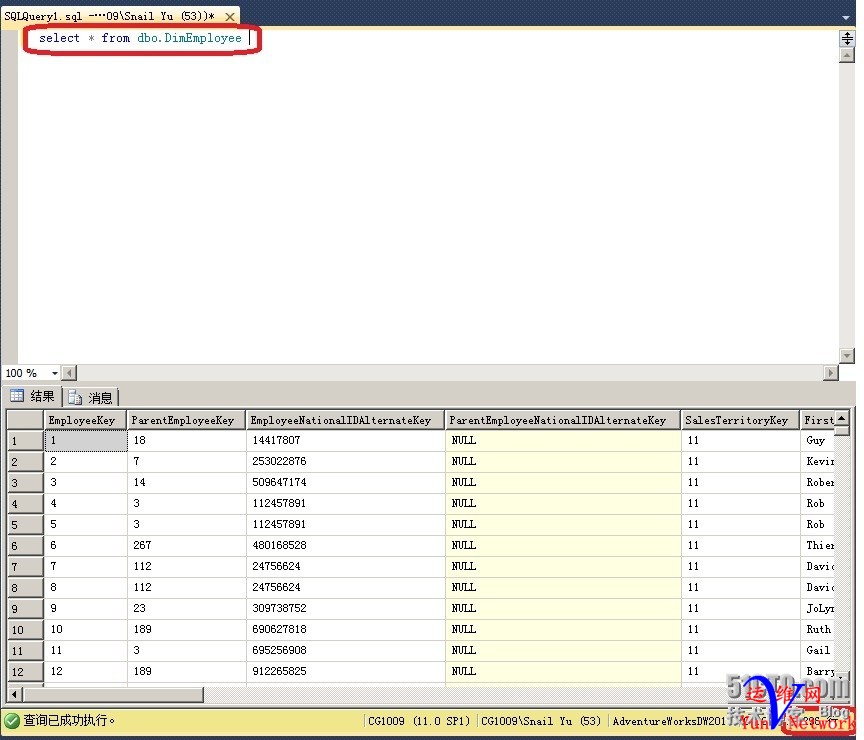The height and width of the screenshot is (740, 864).
Task: Click the editor horizontal scroll left arrow
Action: [x=69, y=373]
